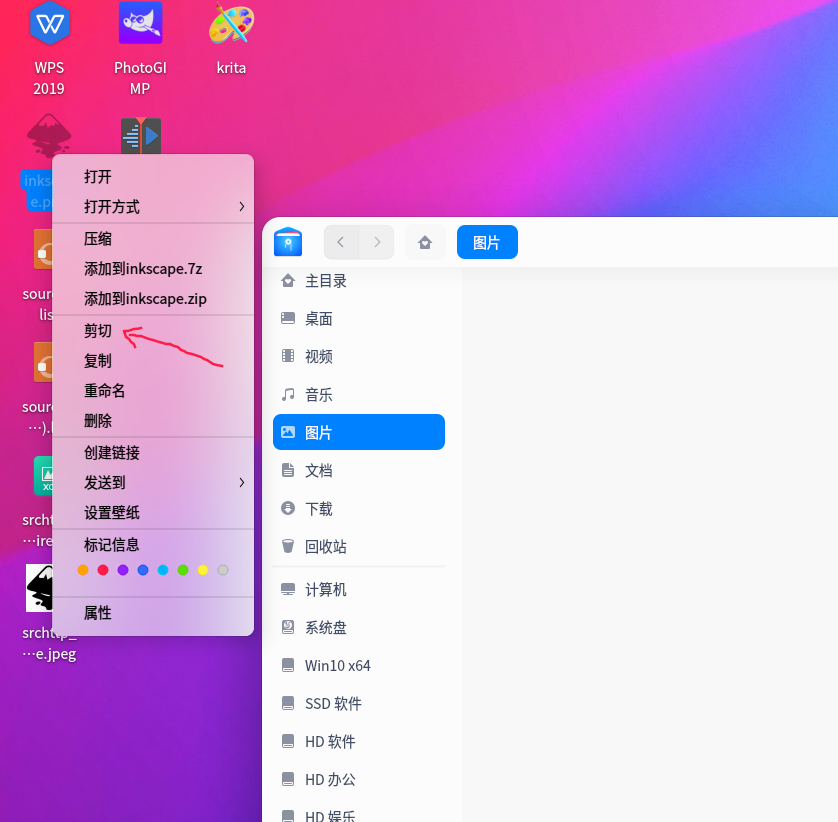Choose 设置壁纸 in the context menu
The image size is (838, 822).
(x=153, y=513)
